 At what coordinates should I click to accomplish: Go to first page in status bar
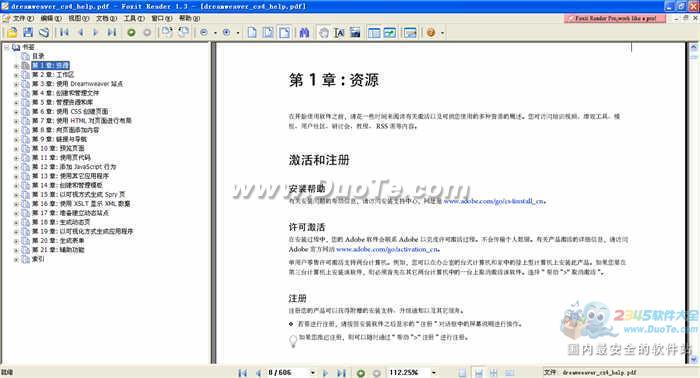tap(242, 373)
